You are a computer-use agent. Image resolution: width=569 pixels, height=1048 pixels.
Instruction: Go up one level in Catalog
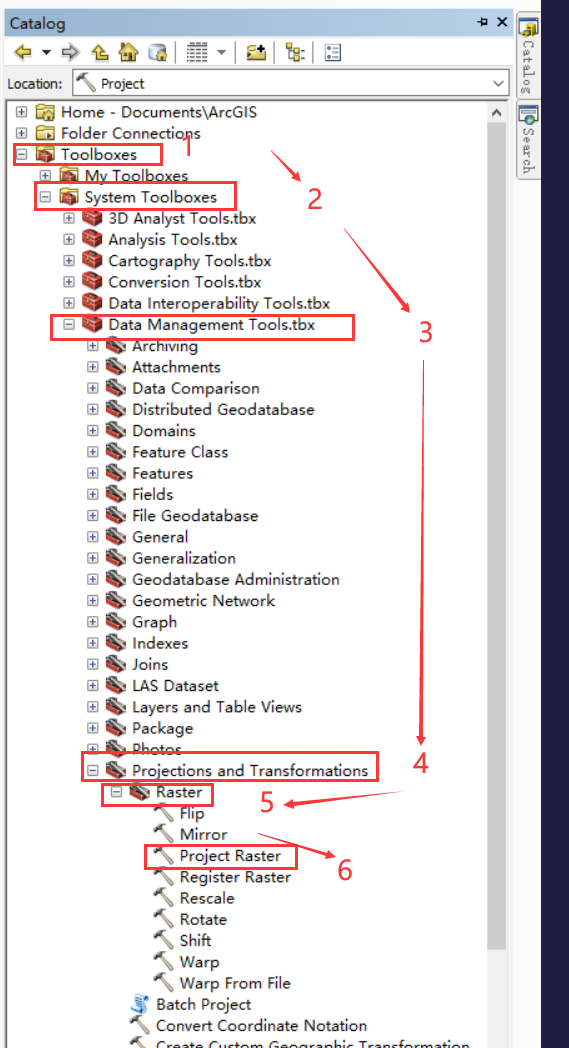[100, 51]
